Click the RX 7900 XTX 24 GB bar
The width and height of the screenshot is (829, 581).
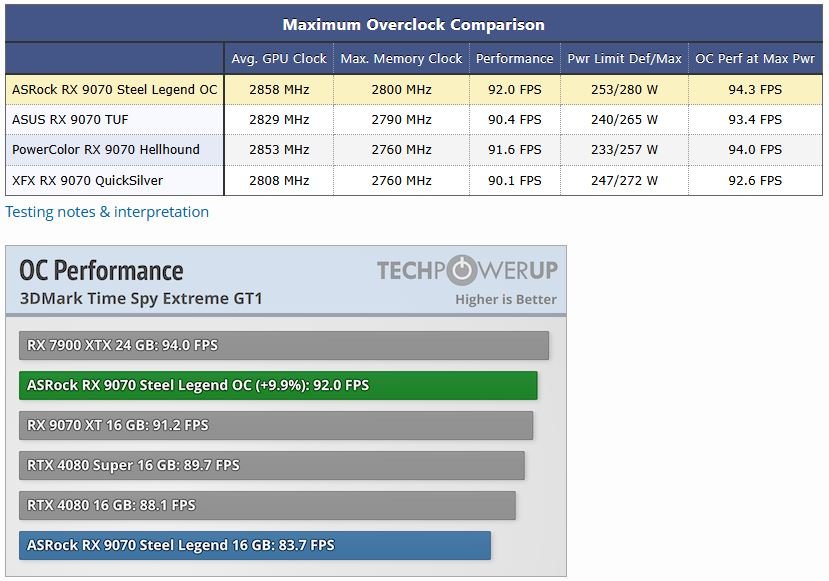point(284,345)
